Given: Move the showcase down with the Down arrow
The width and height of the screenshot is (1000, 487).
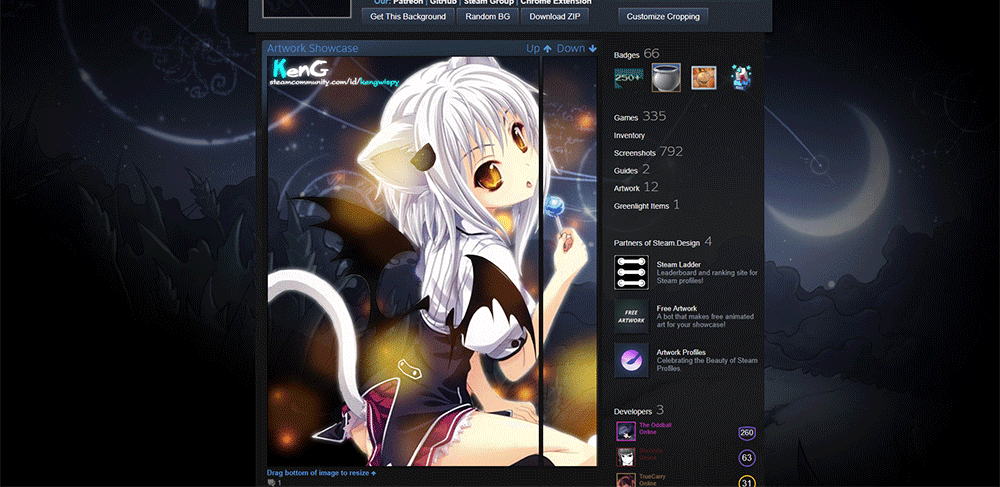Looking at the screenshot, I should [x=577, y=48].
